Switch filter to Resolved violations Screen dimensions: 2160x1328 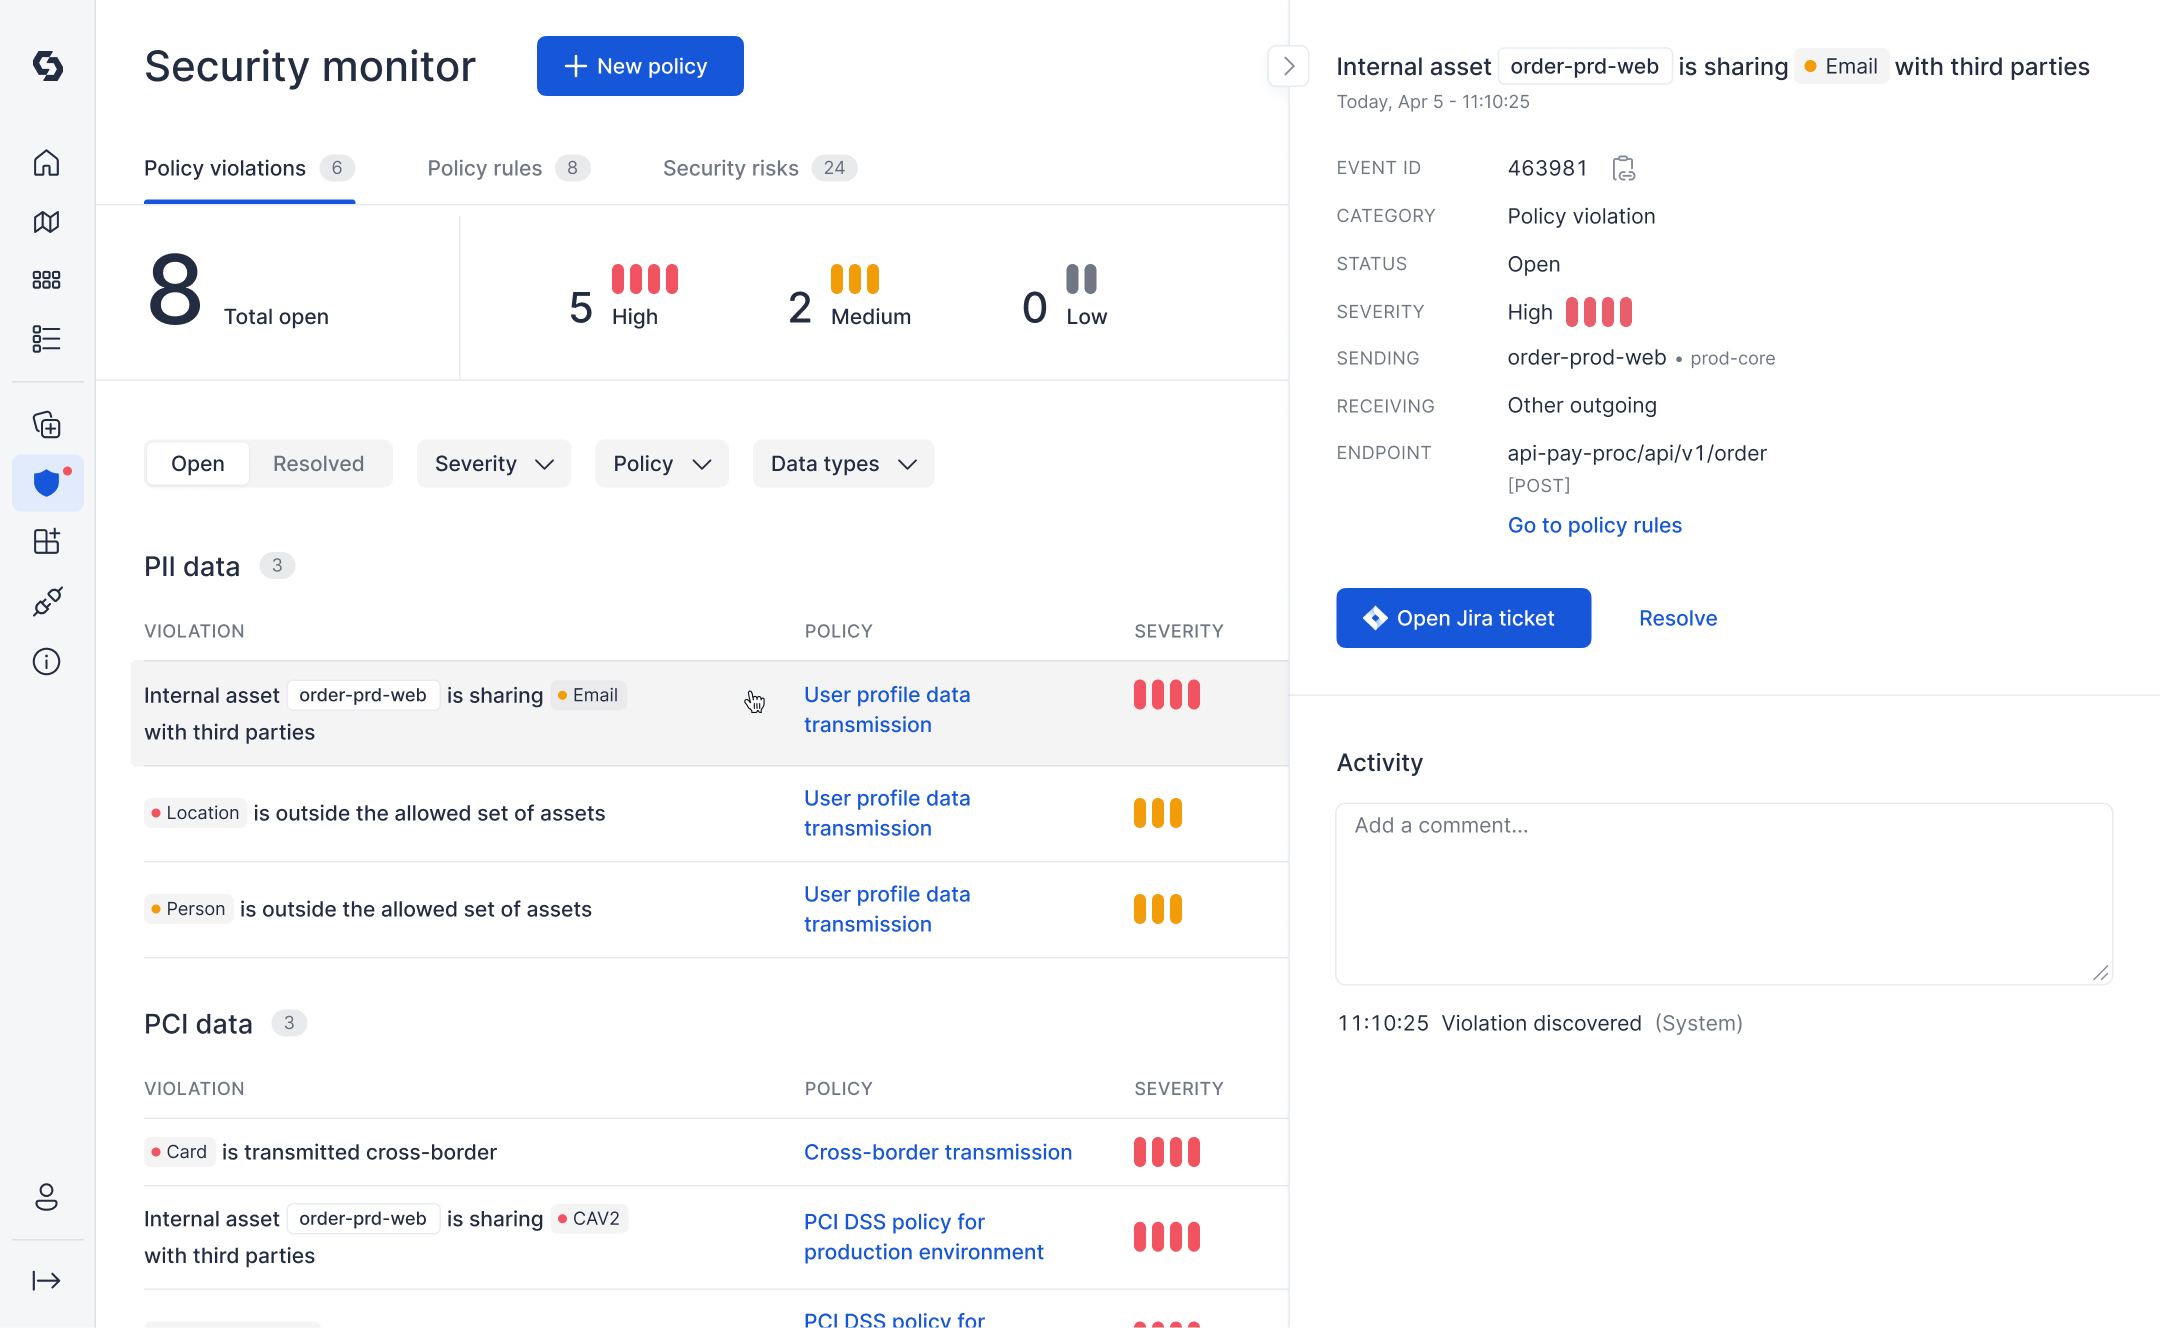318,464
